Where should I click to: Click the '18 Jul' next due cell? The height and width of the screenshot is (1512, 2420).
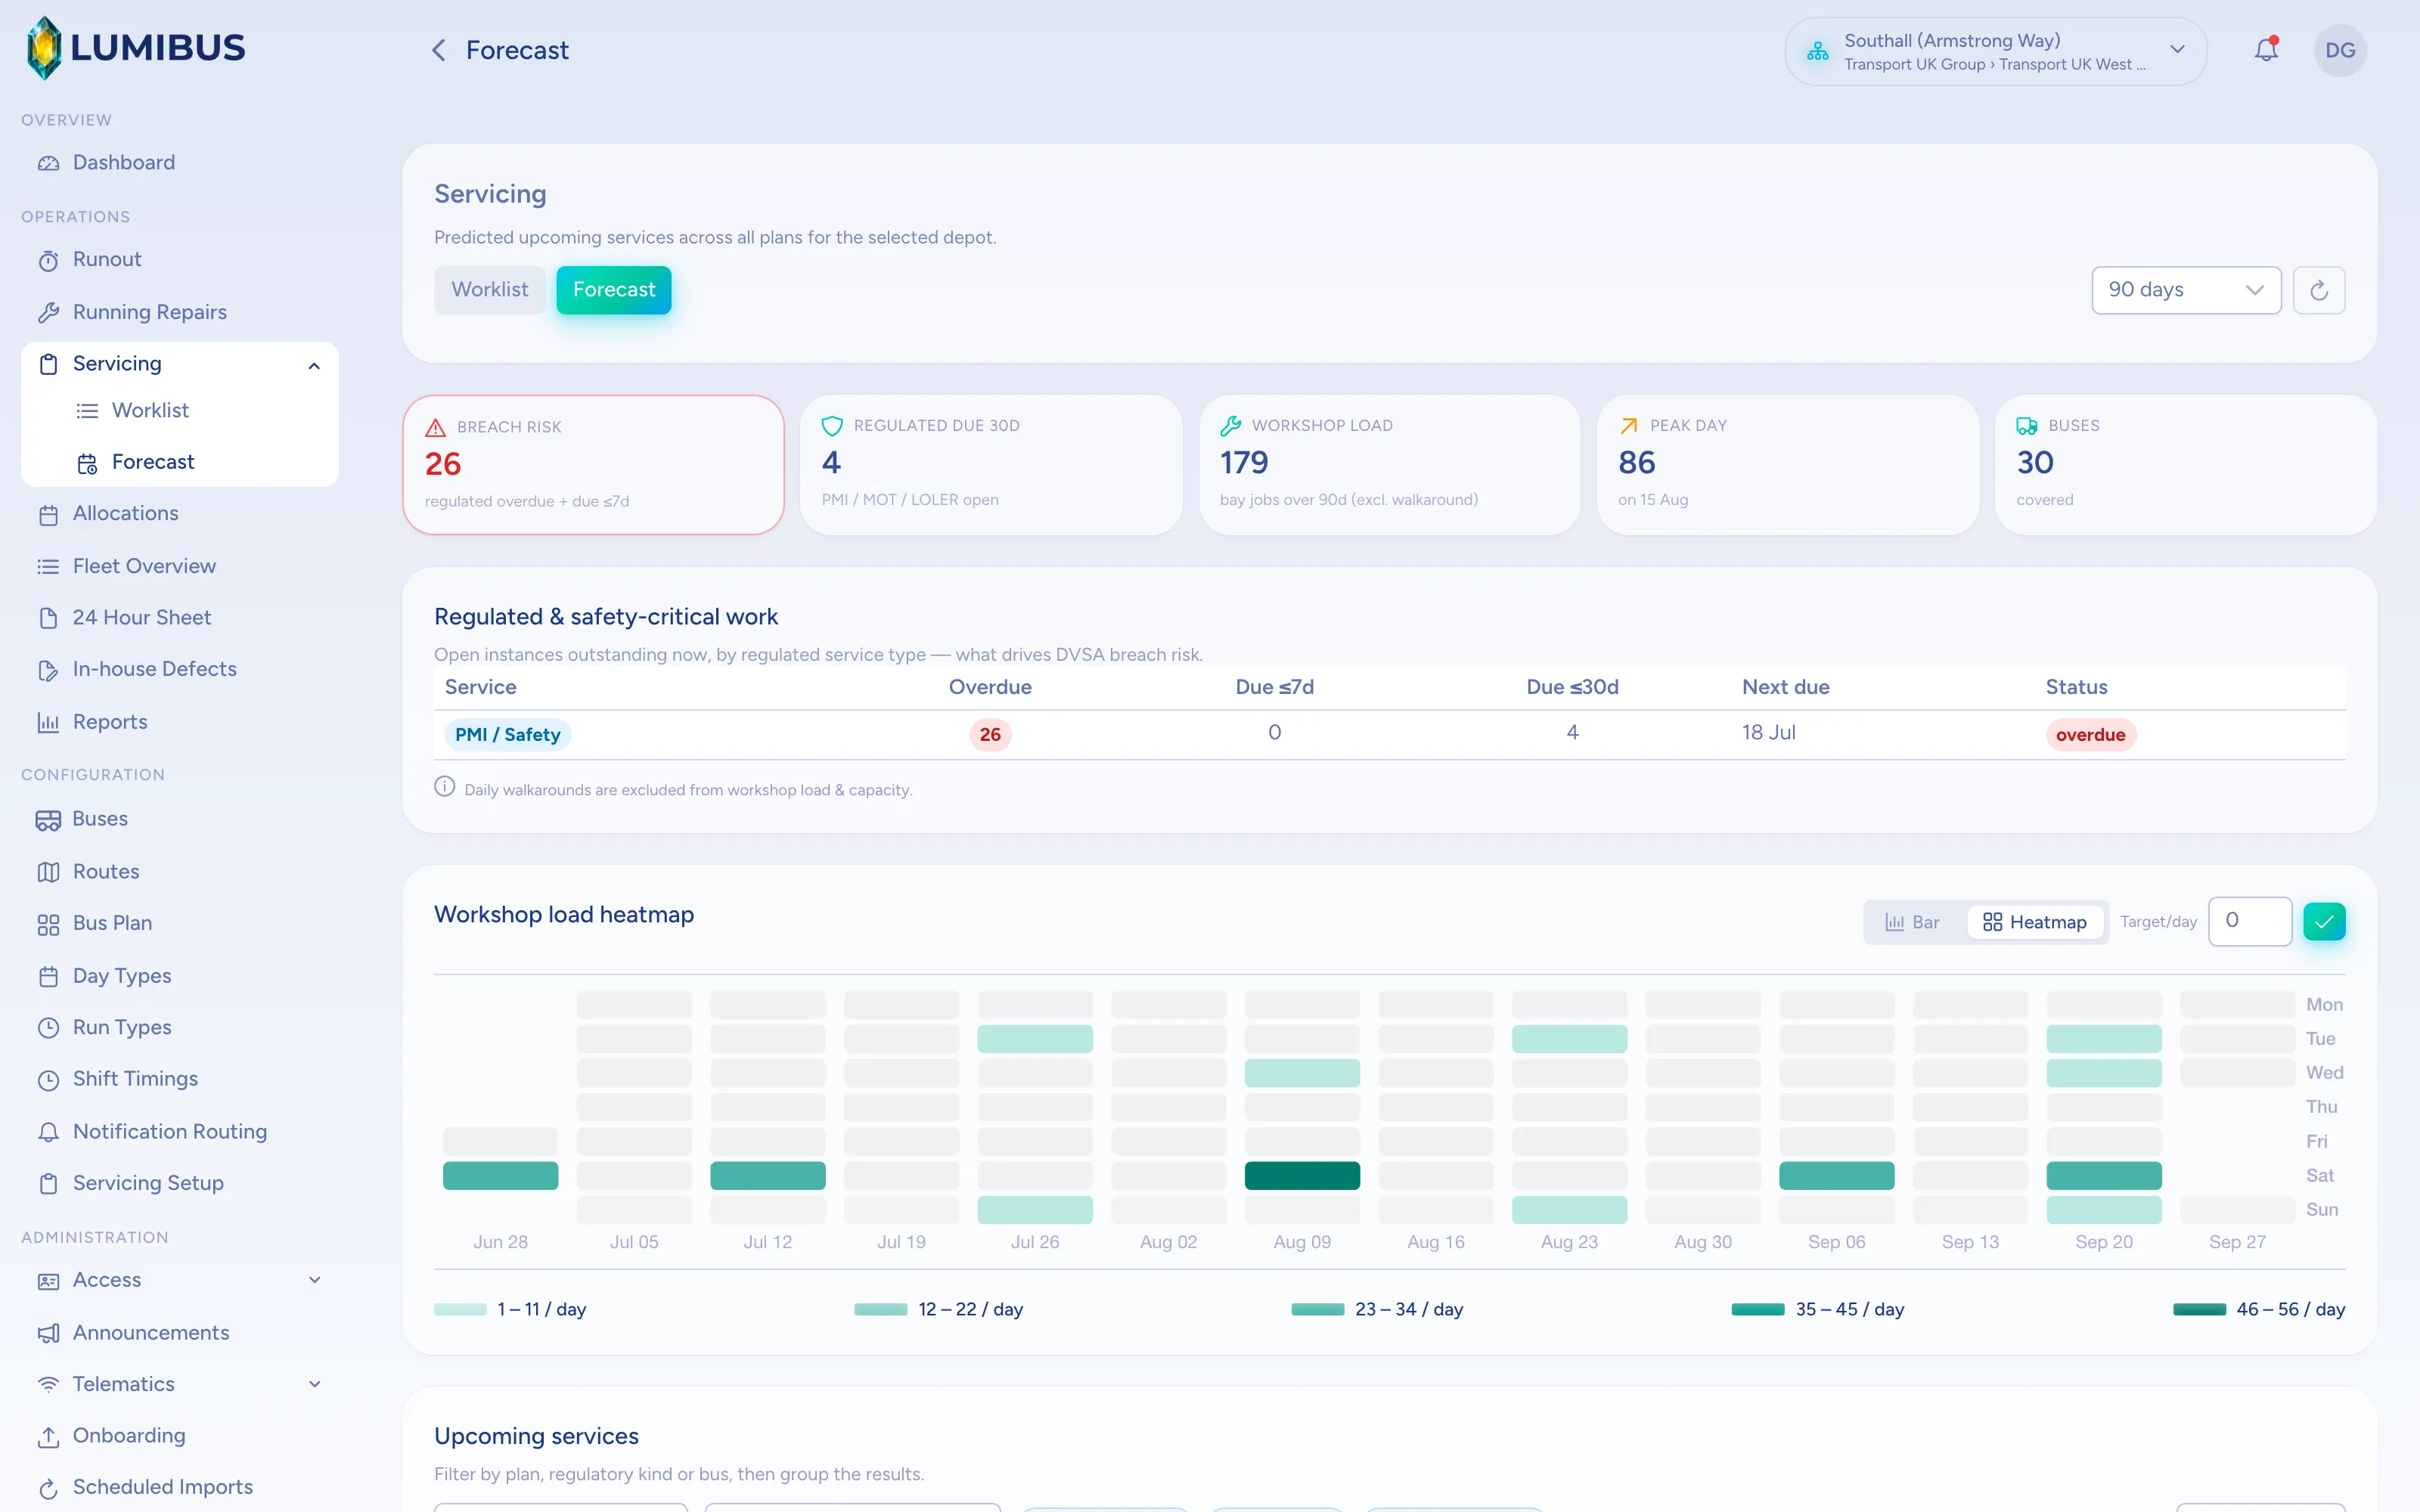tap(1768, 733)
